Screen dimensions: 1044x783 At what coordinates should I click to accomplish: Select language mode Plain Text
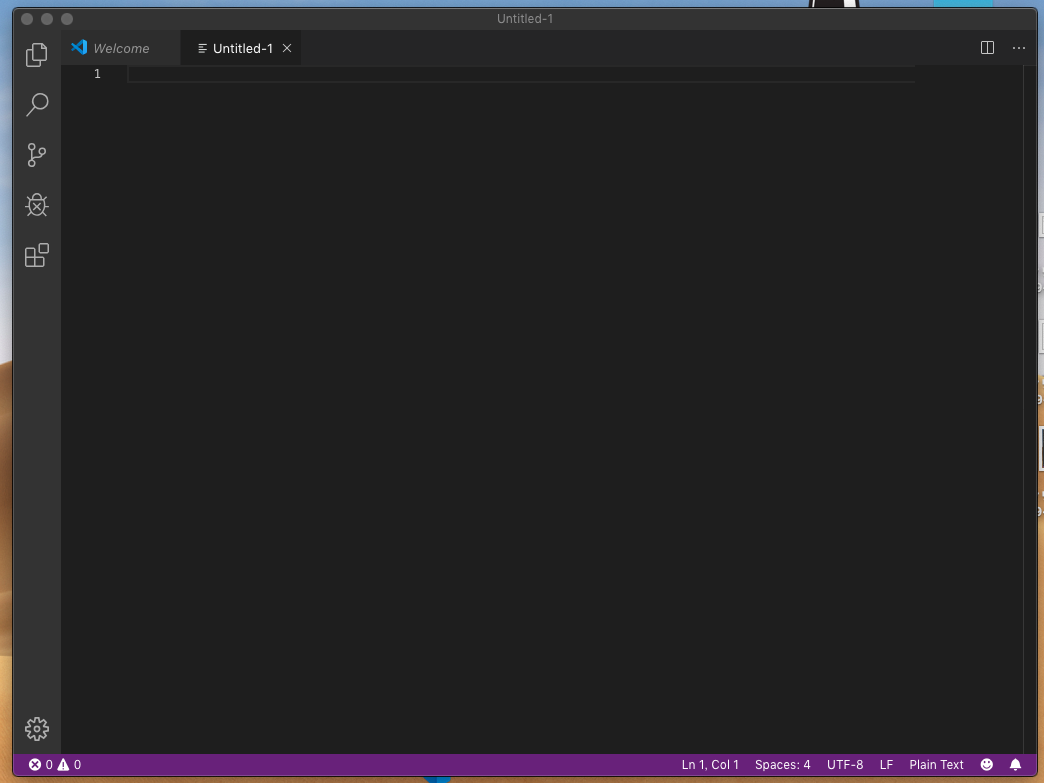pyautogui.click(x=936, y=764)
